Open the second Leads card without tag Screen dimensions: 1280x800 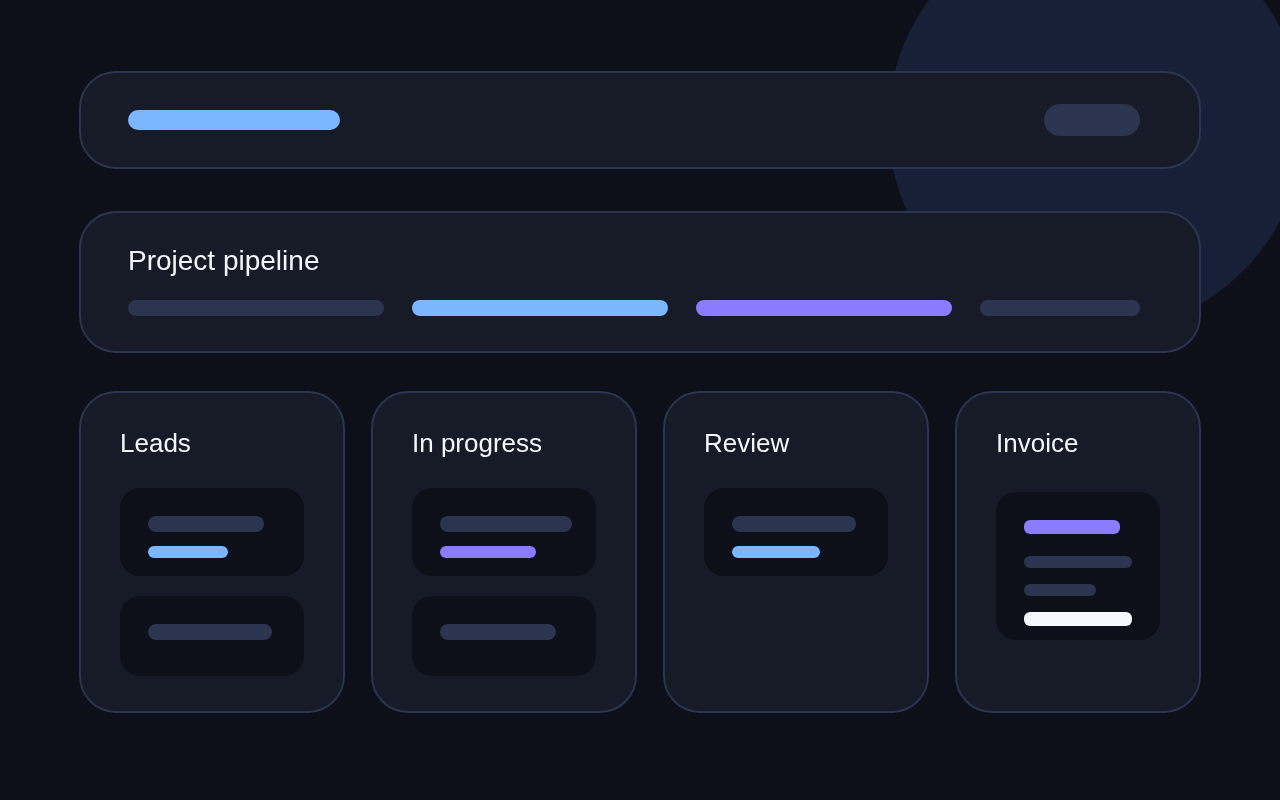tap(212, 636)
